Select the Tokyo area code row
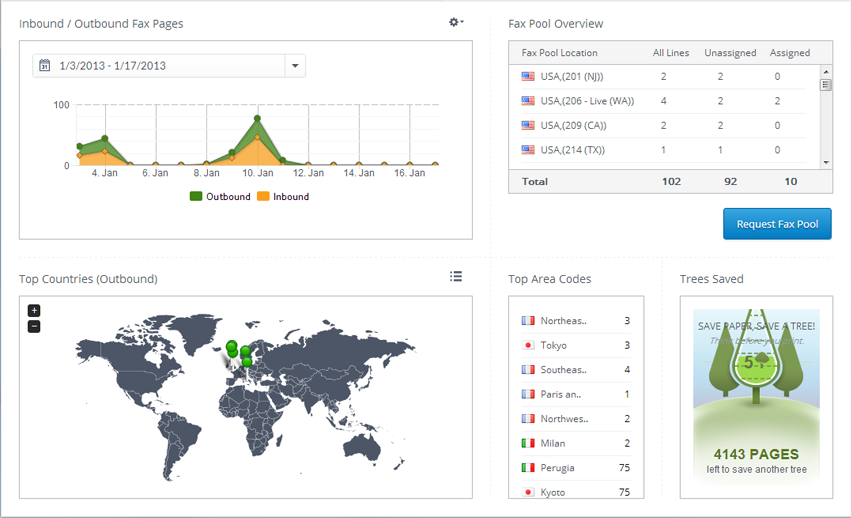851x518 pixels. pyautogui.click(x=576, y=345)
